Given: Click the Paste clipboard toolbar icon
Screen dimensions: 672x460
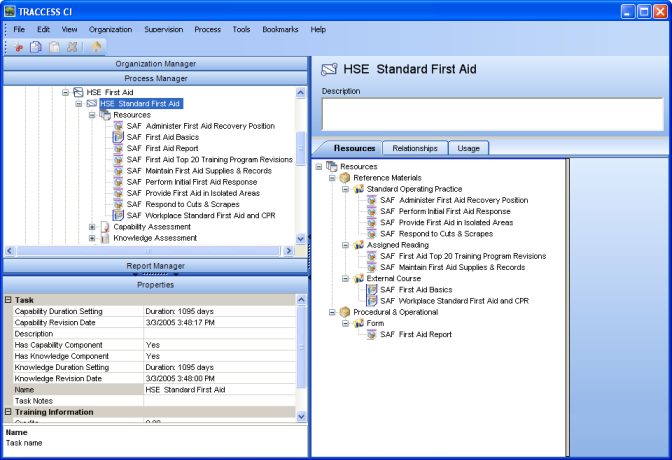Looking at the screenshot, I should pyautogui.click(x=54, y=47).
